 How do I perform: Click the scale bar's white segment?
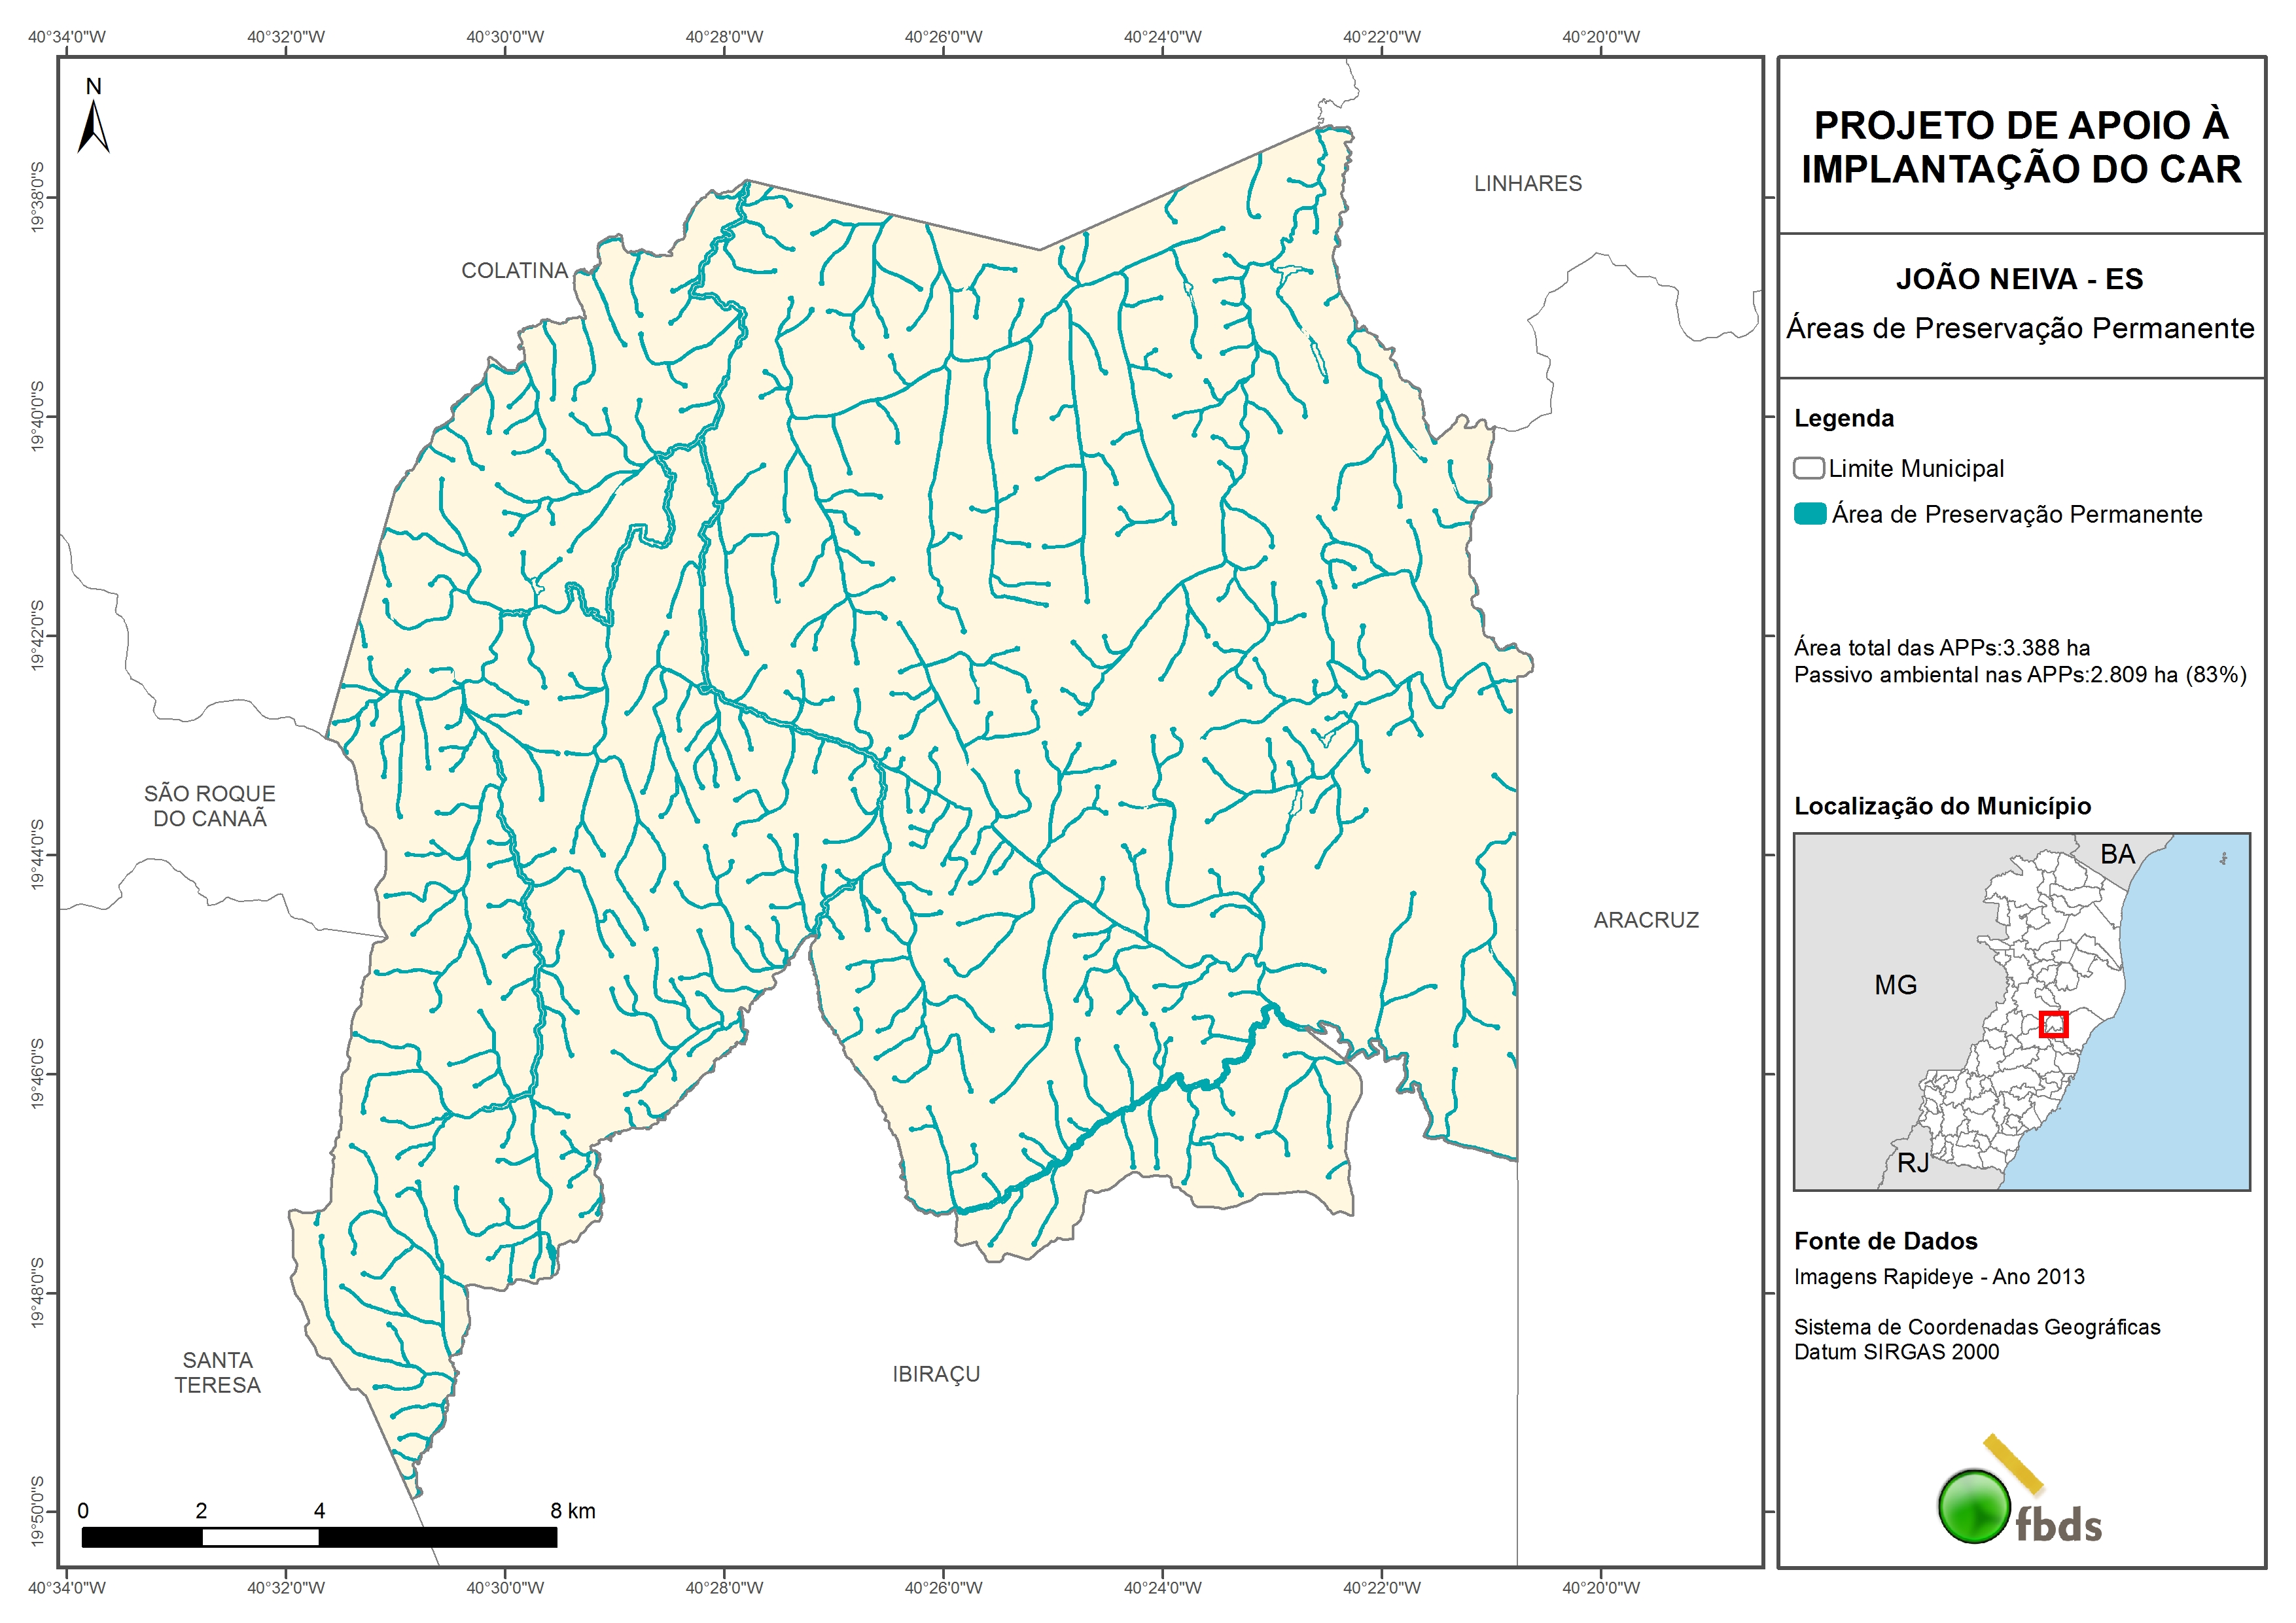[x=260, y=1537]
